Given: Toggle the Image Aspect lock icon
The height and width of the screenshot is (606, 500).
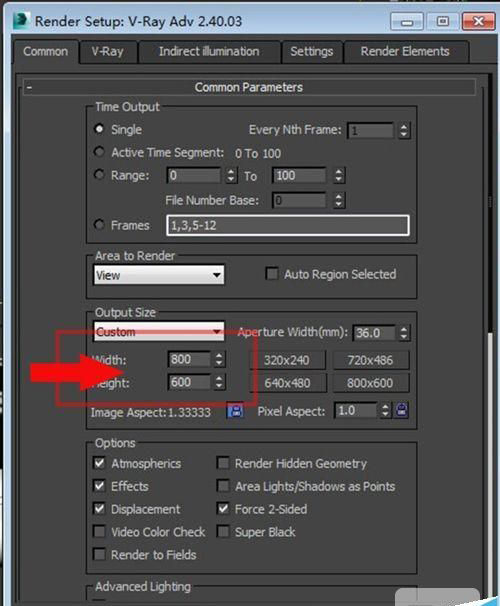Looking at the screenshot, I should pos(235,411).
